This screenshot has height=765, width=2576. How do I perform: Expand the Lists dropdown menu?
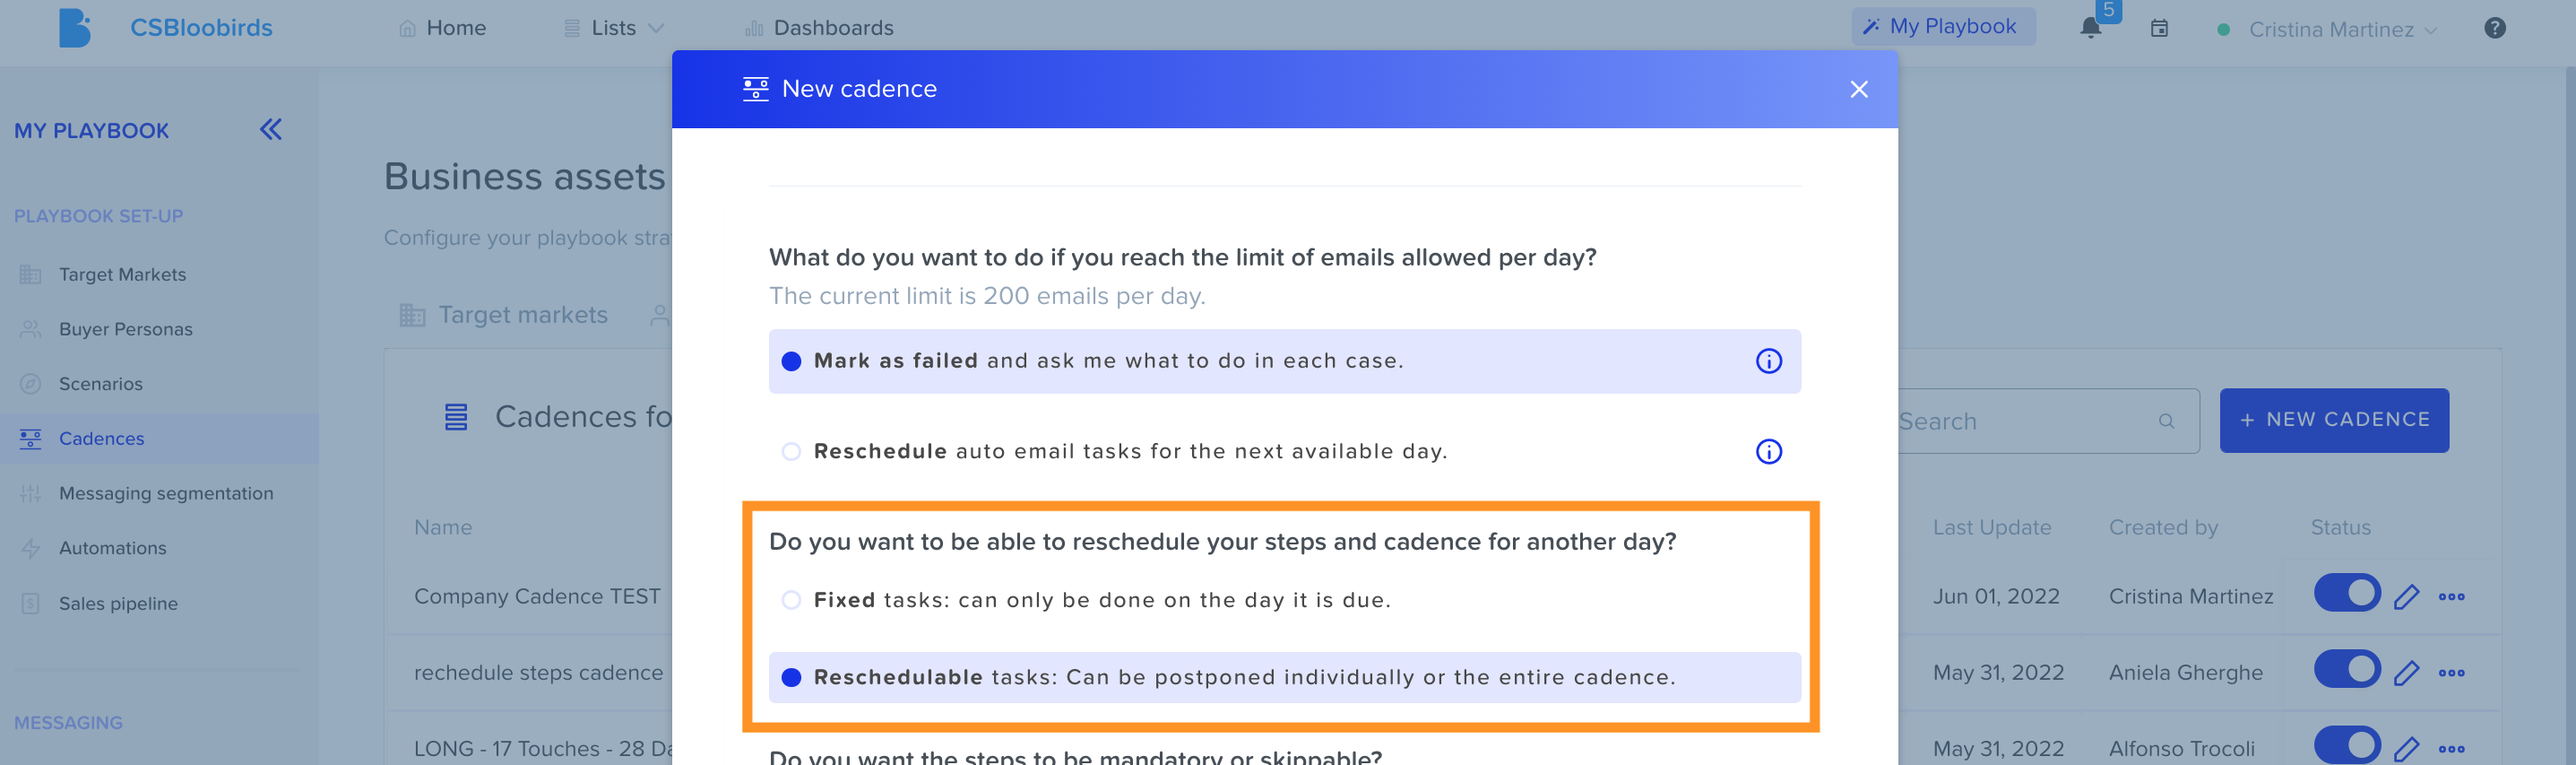(614, 28)
